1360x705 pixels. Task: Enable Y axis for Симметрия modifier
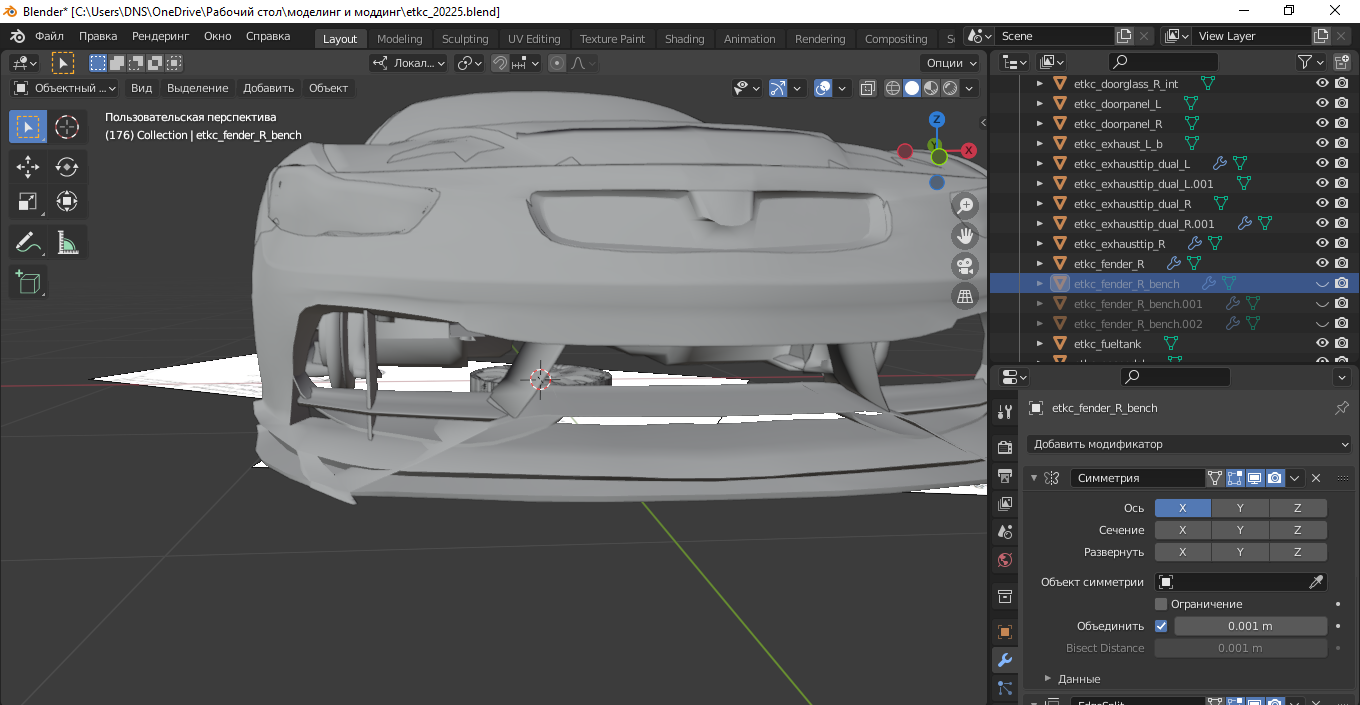point(1240,508)
